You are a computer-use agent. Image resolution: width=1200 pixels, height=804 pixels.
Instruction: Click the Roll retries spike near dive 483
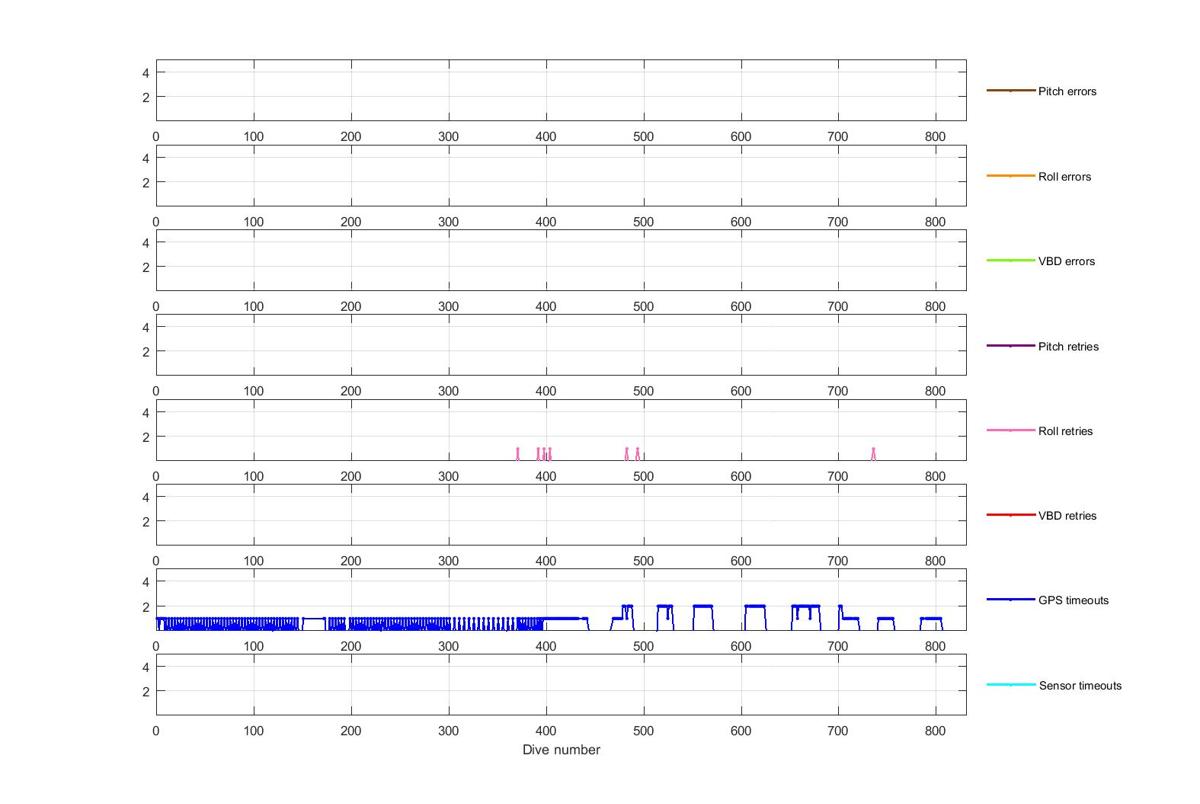tap(627, 454)
